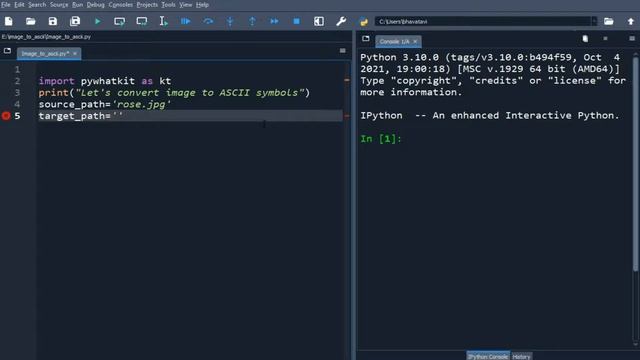Screen dimensions: 640x360
Task: Click the editor browse tabs icon
Action: pos(7,51)
